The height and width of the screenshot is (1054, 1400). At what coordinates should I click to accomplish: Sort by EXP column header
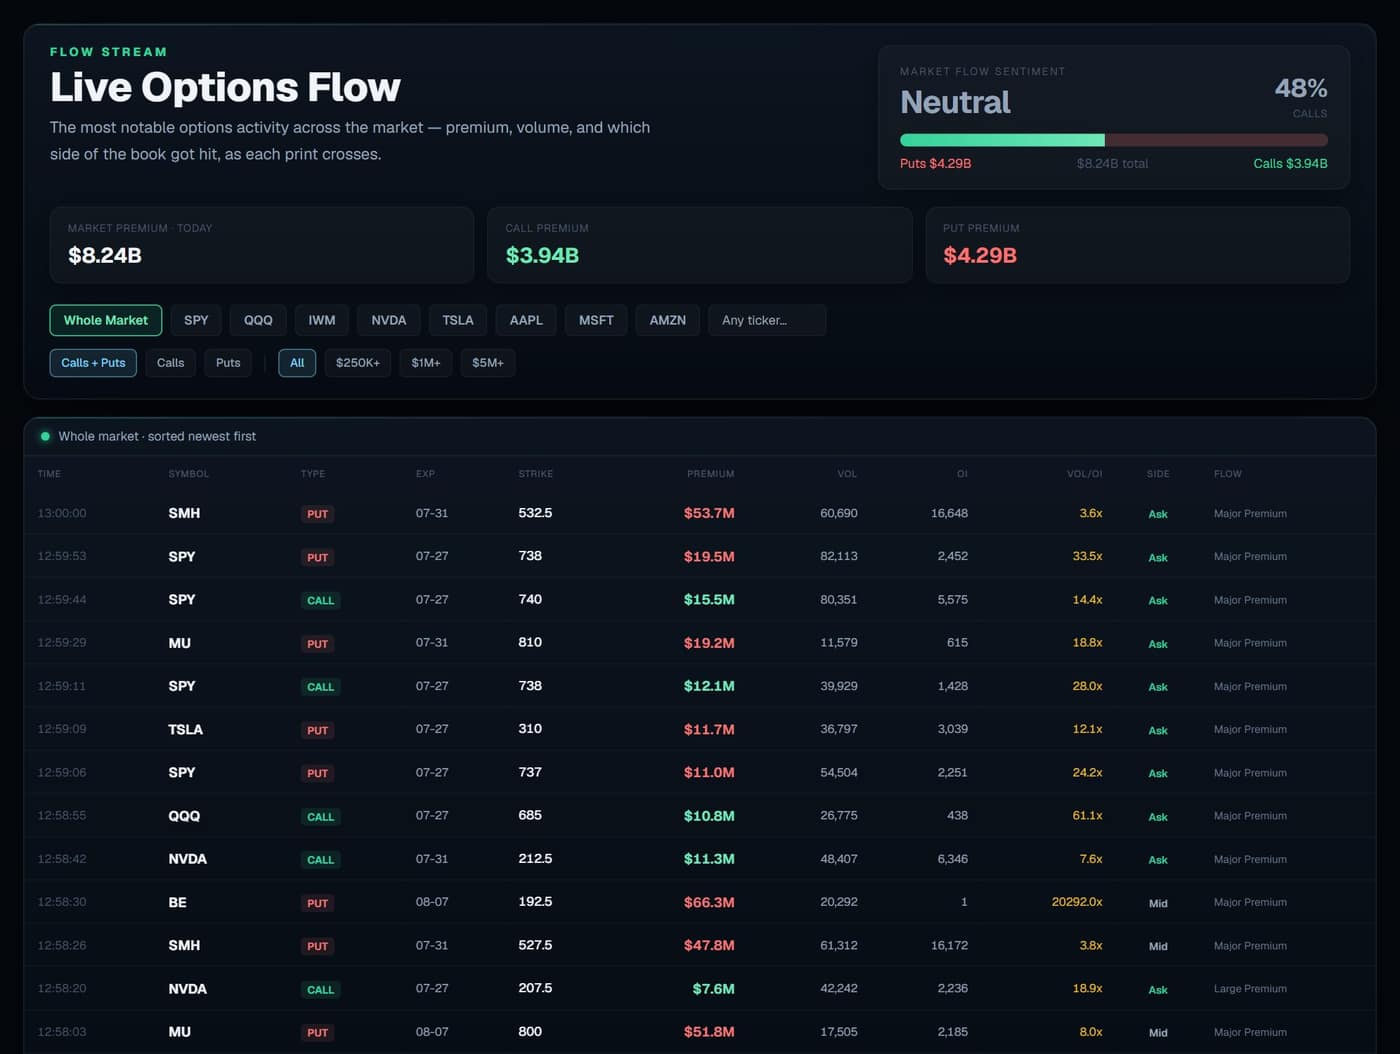point(425,474)
